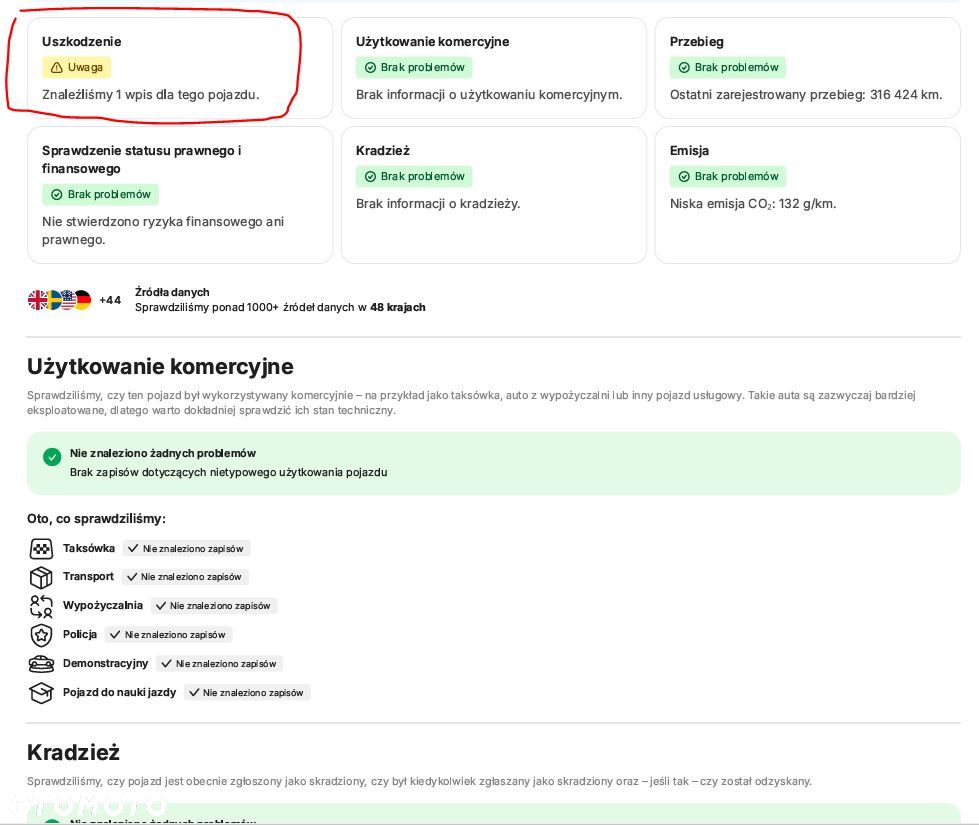Select the Emisja emissions card
This screenshot has height=825, width=979.
tap(807, 195)
